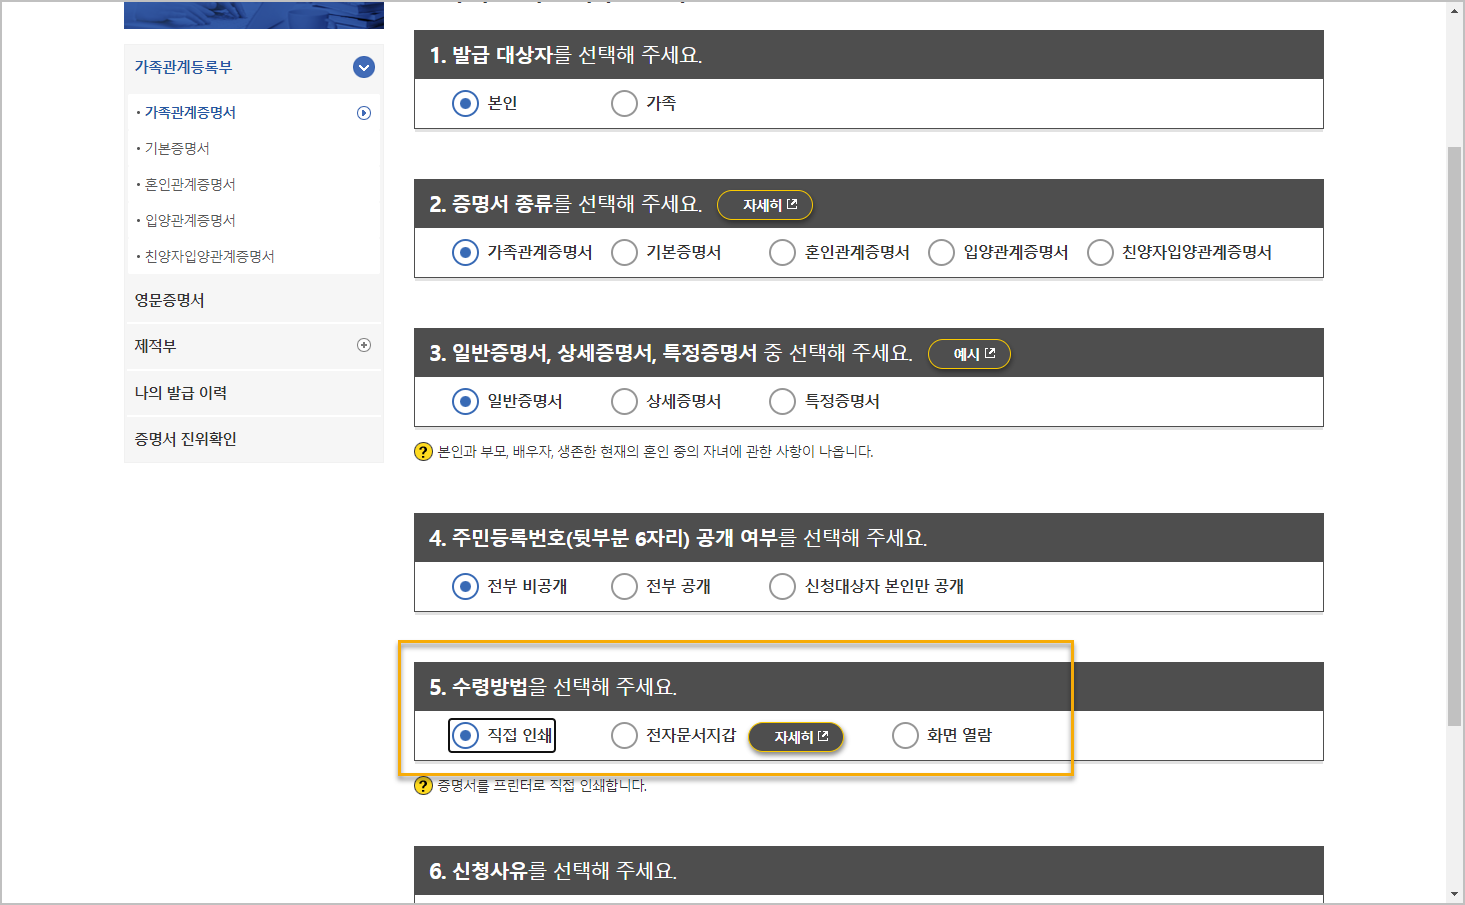Viewport: 1465px width, 905px height.
Task: Collapse the 가족관계등록부 sidebar menu chevron
Action: click(x=362, y=67)
